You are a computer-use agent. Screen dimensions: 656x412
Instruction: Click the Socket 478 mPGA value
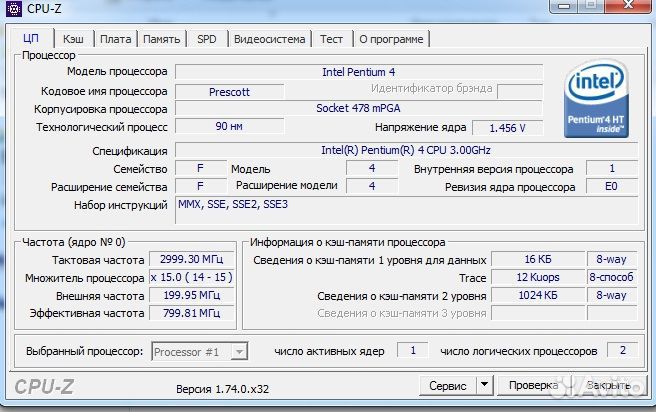[359, 108]
